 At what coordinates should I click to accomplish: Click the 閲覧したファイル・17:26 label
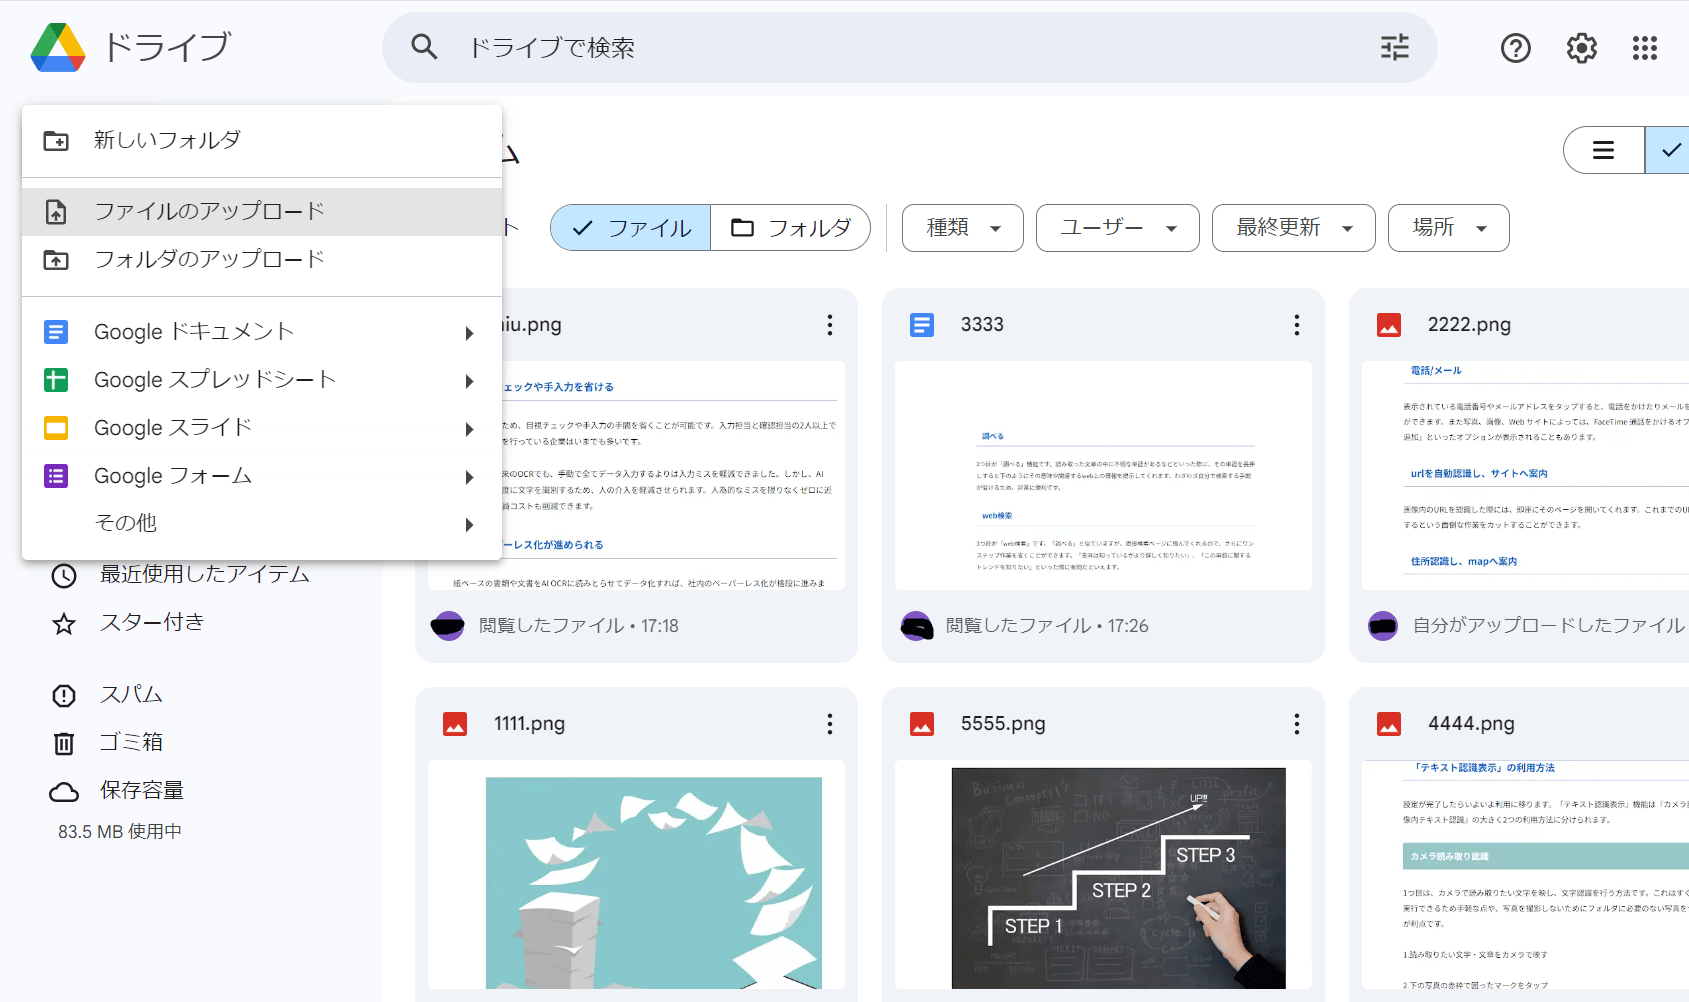[1047, 626]
